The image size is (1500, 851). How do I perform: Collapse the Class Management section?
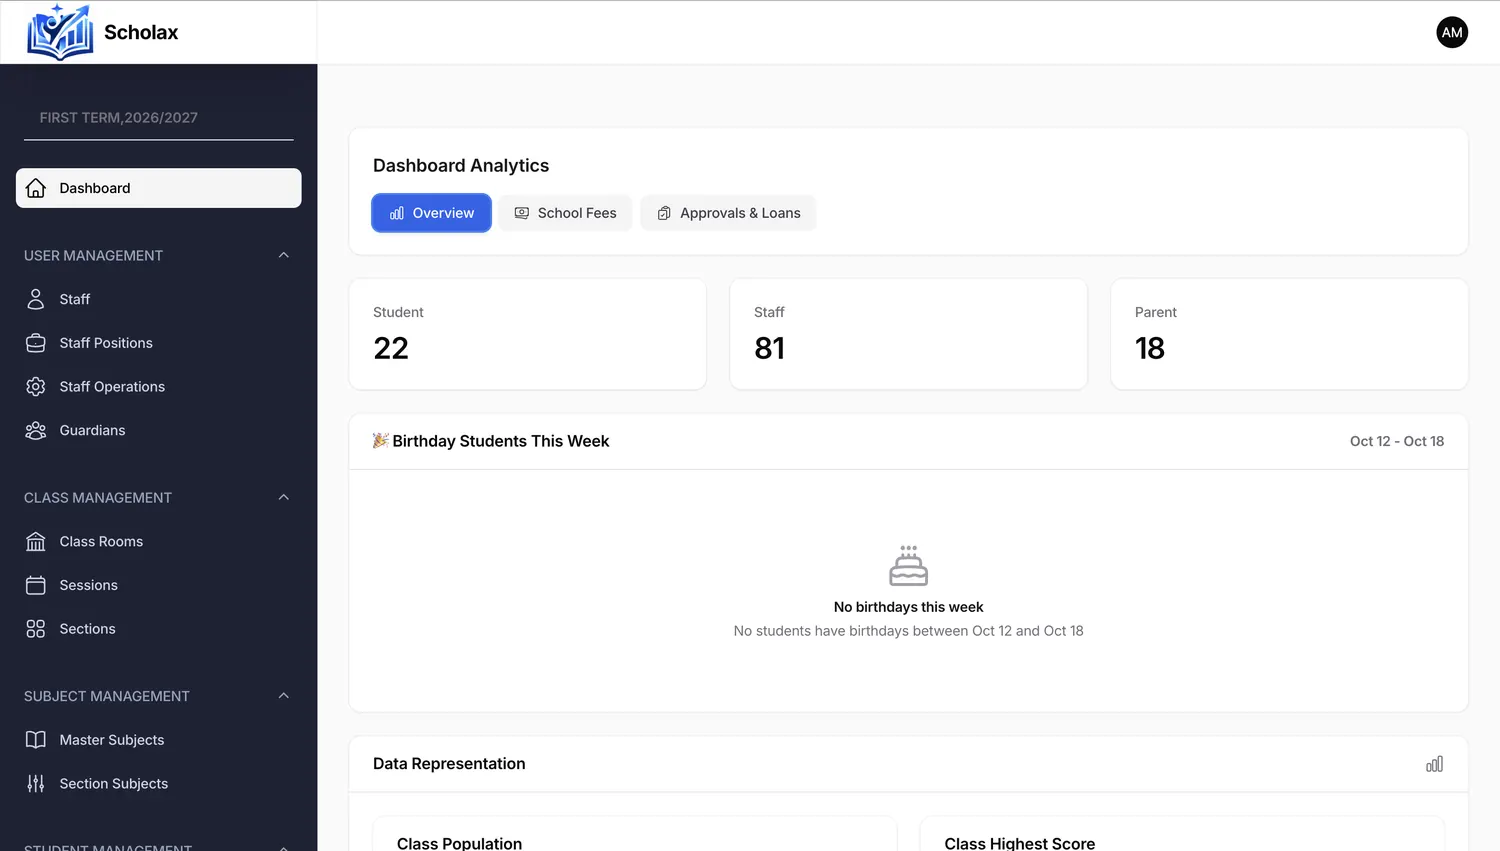coord(284,497)
